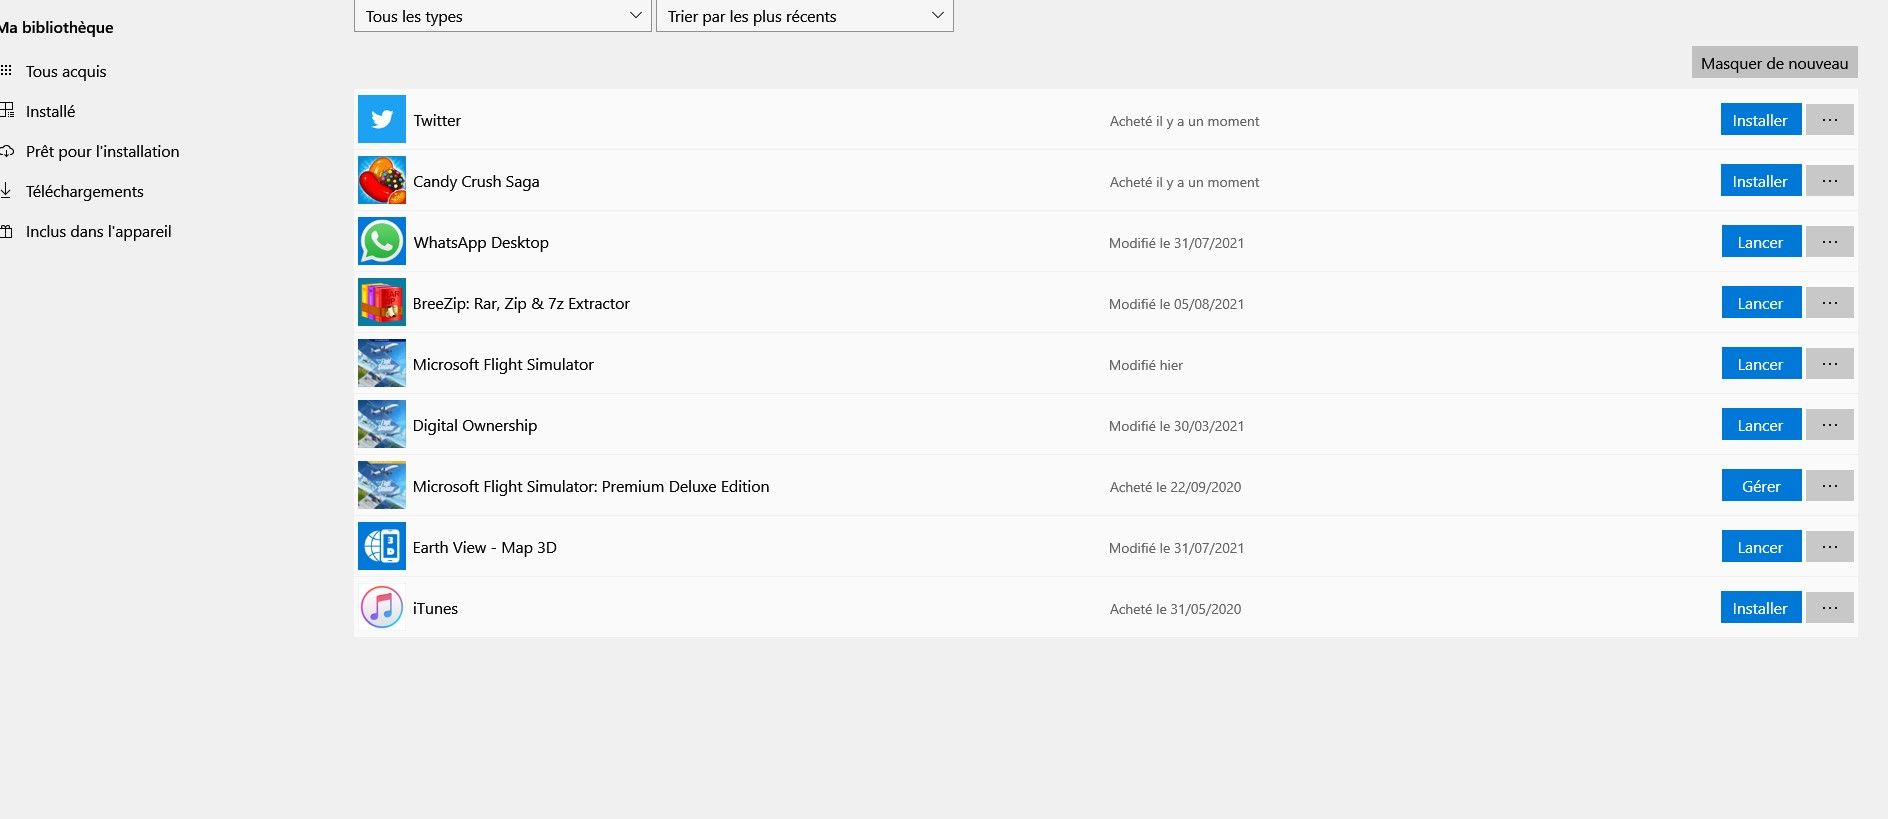This screenshot has width=1888, height=819.
Task: Click Earth View - Map 3D title
Action: pyautogui.click(x=485, y=547)
